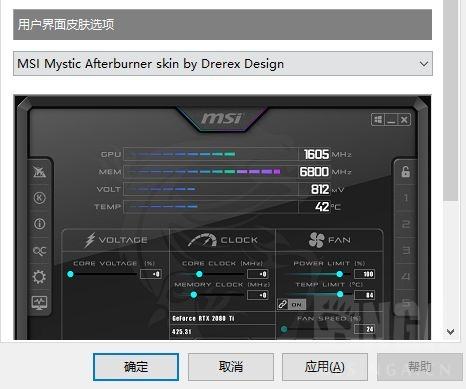
Task: Select profile slot 2 in preview
Action: [406, 224]
